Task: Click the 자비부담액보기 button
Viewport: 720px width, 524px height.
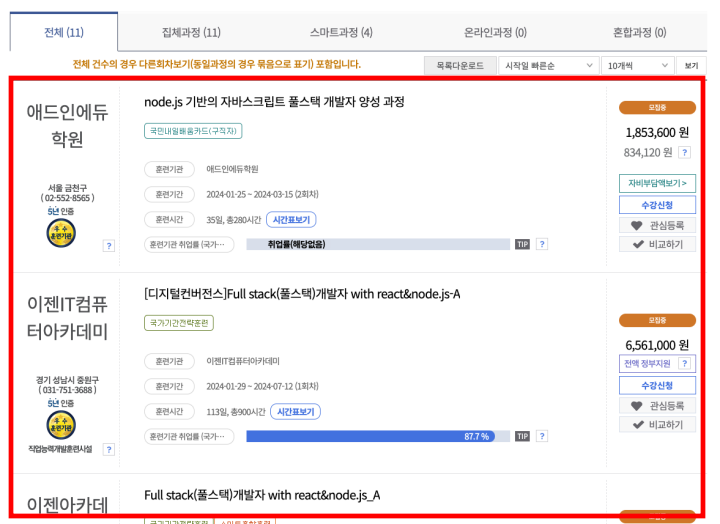Action: click(x=657, y=183)
